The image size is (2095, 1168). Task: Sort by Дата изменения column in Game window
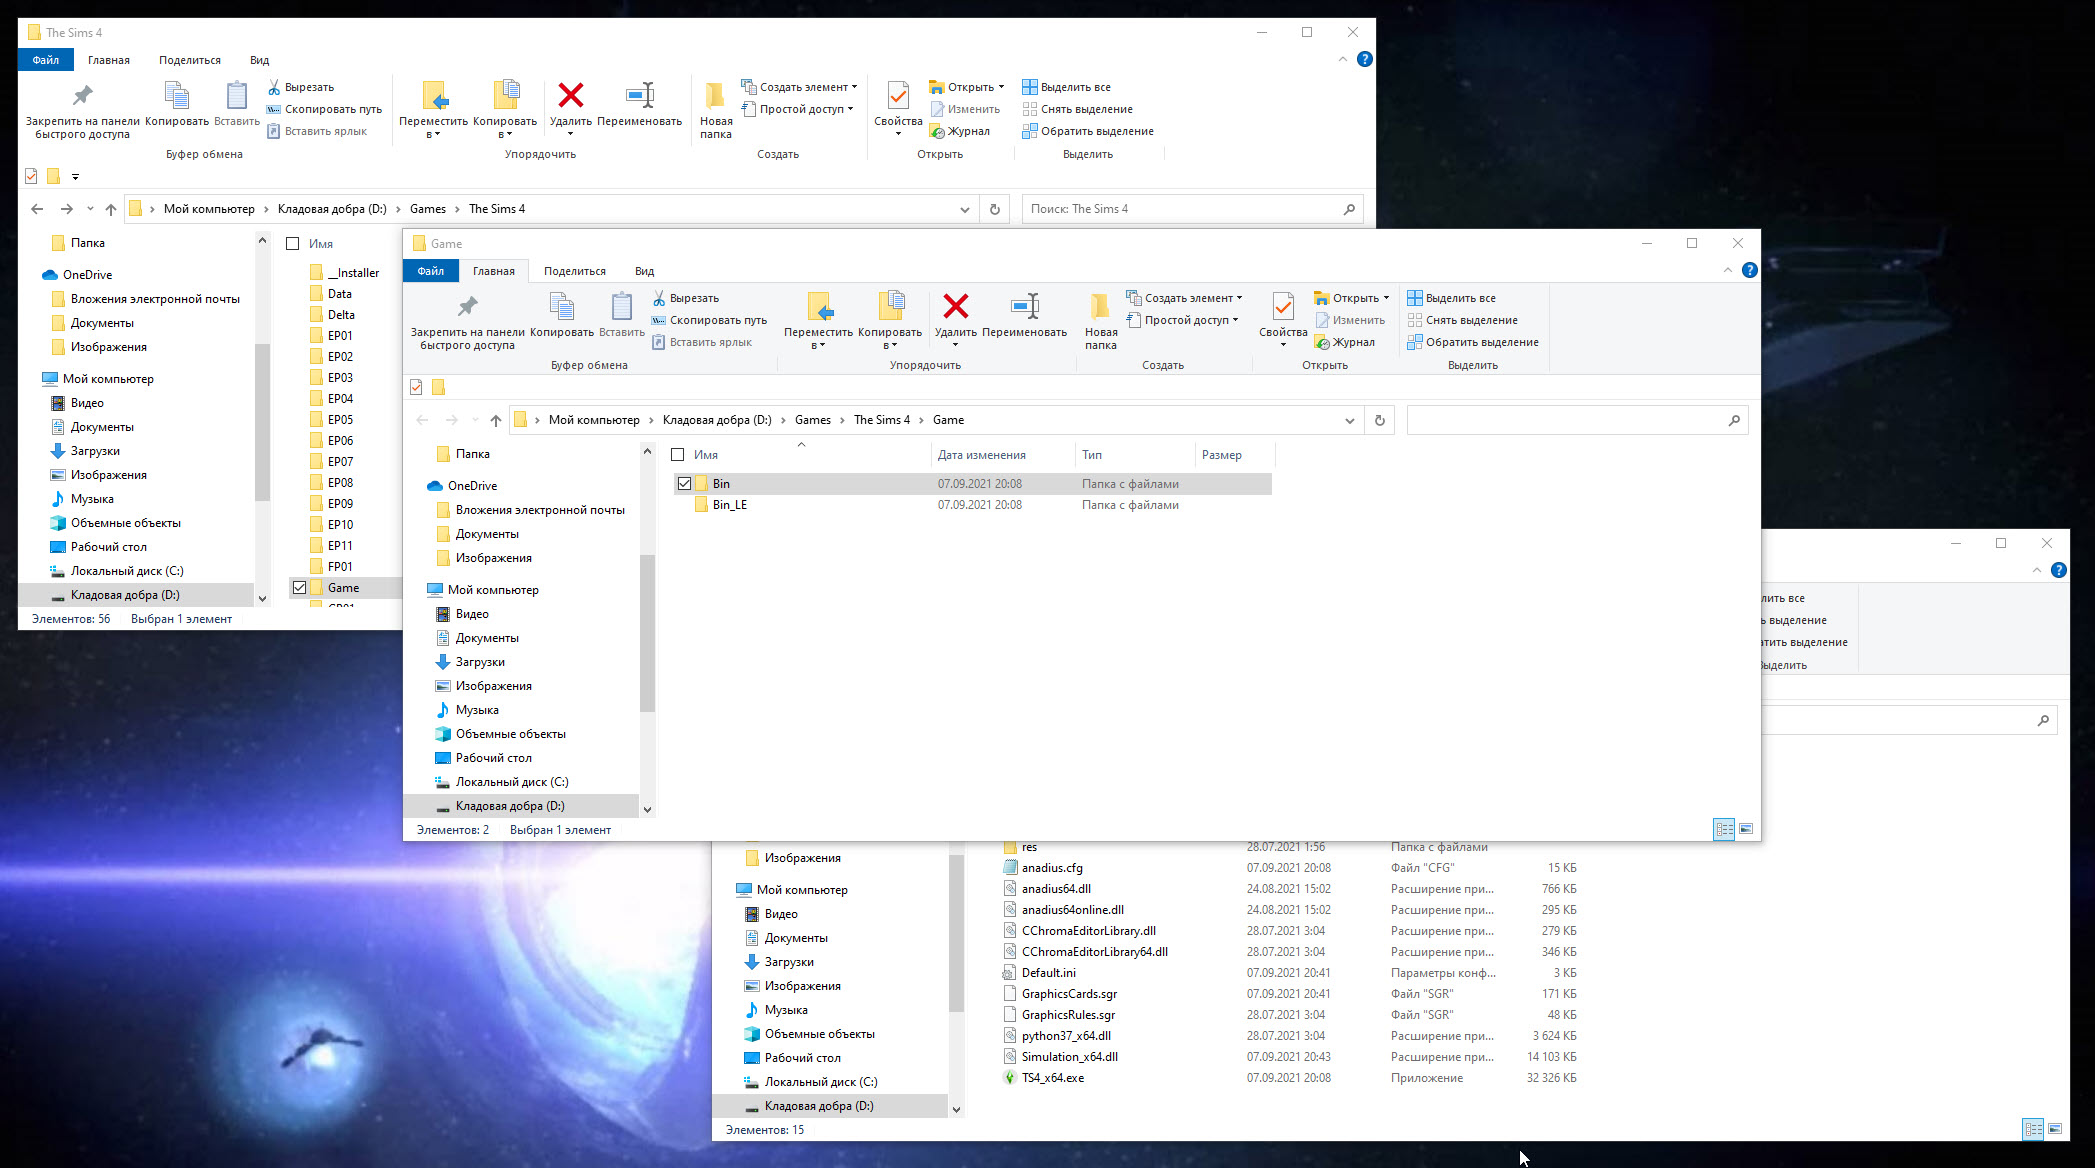tap(981, 455)
